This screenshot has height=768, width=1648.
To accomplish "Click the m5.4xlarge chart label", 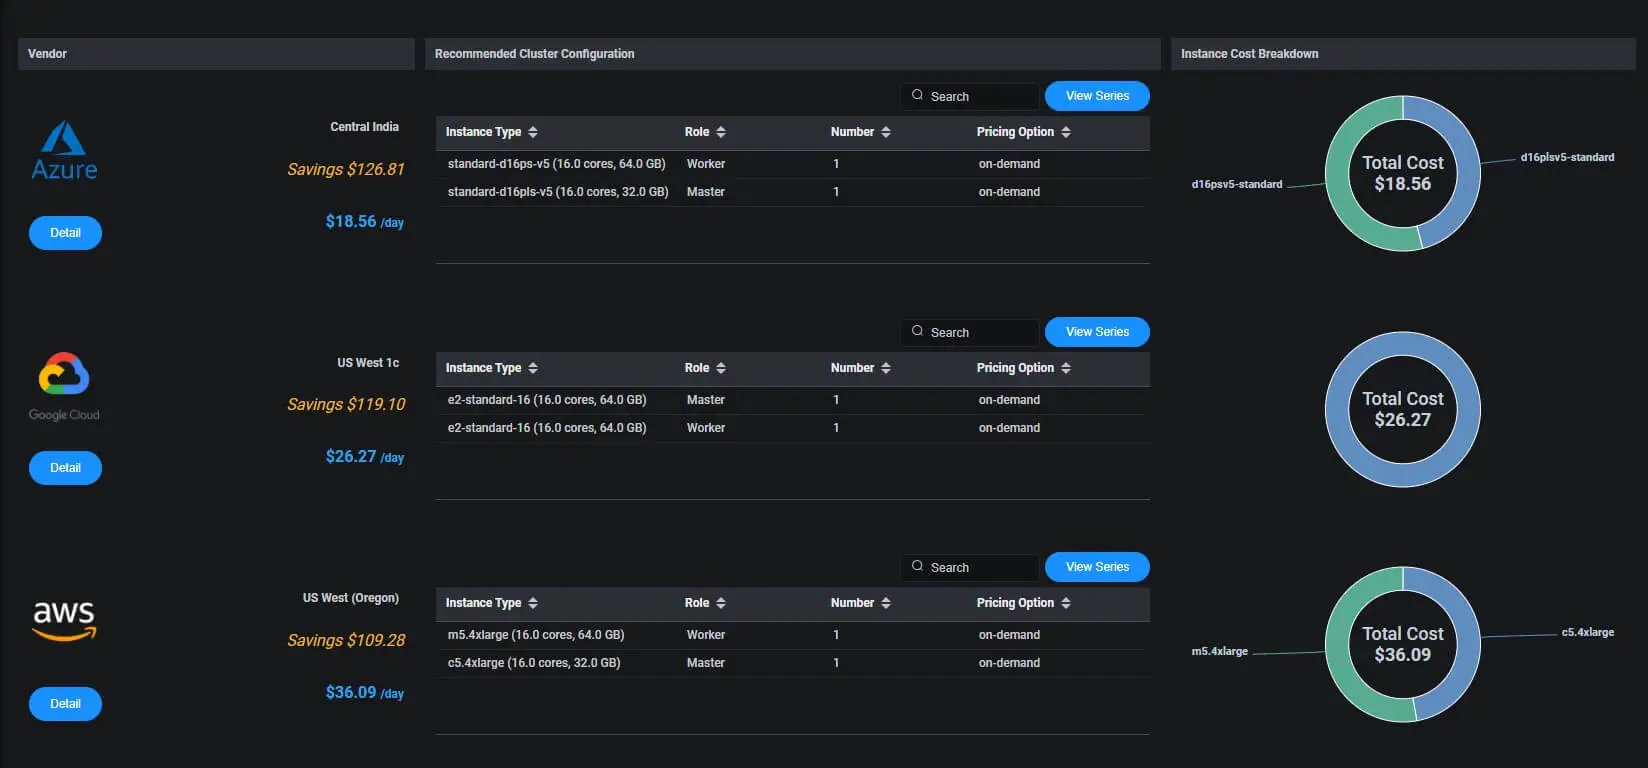I will [x=1220, y=651].
